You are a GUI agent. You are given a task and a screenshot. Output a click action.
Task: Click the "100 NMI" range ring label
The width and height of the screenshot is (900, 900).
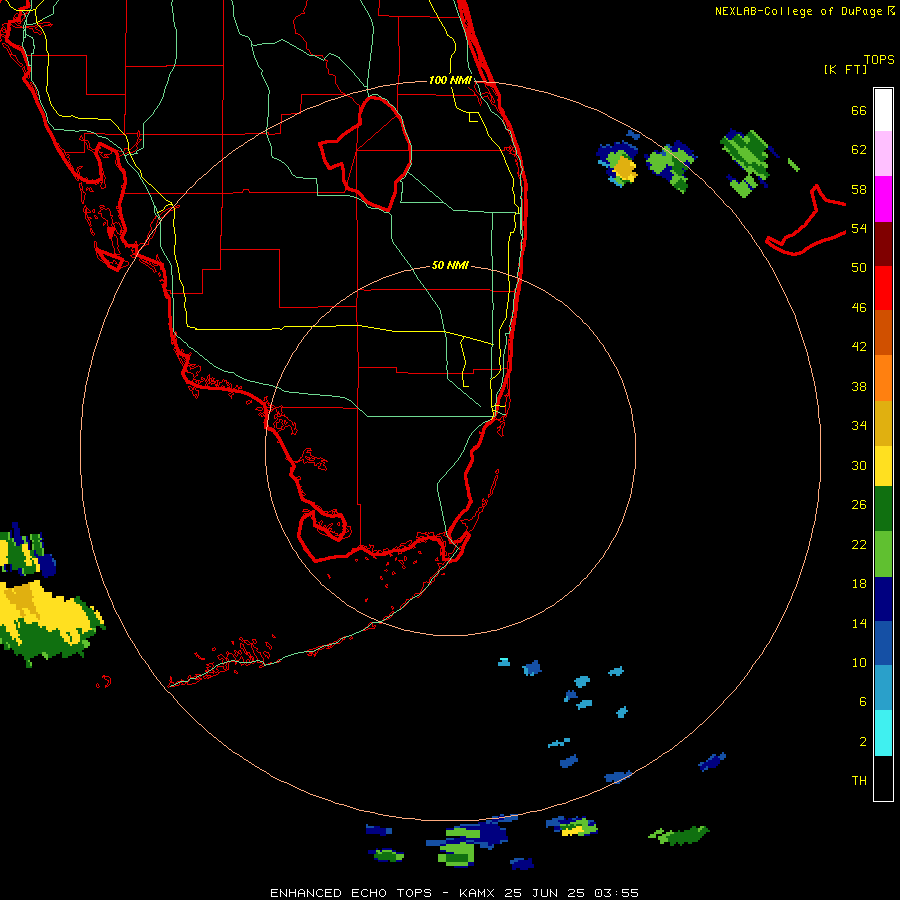point(450,80)
